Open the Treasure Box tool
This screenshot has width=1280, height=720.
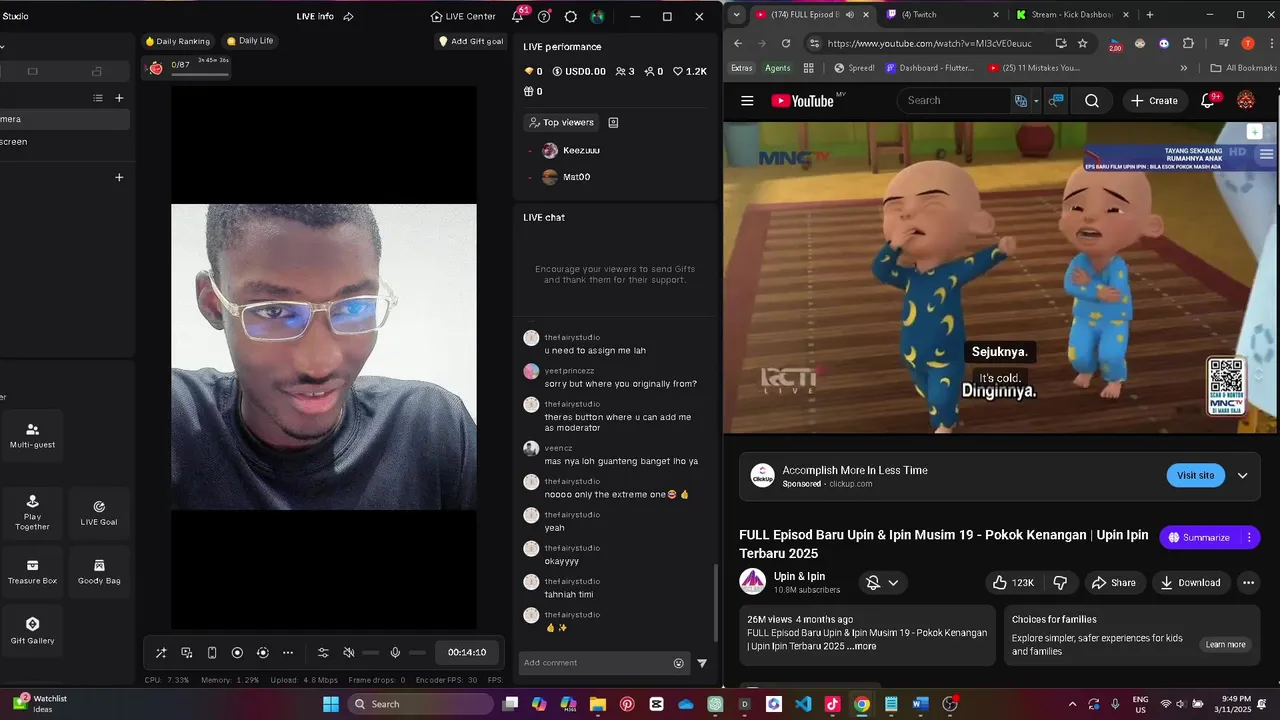pyautogui.click(x=32, y=572)
